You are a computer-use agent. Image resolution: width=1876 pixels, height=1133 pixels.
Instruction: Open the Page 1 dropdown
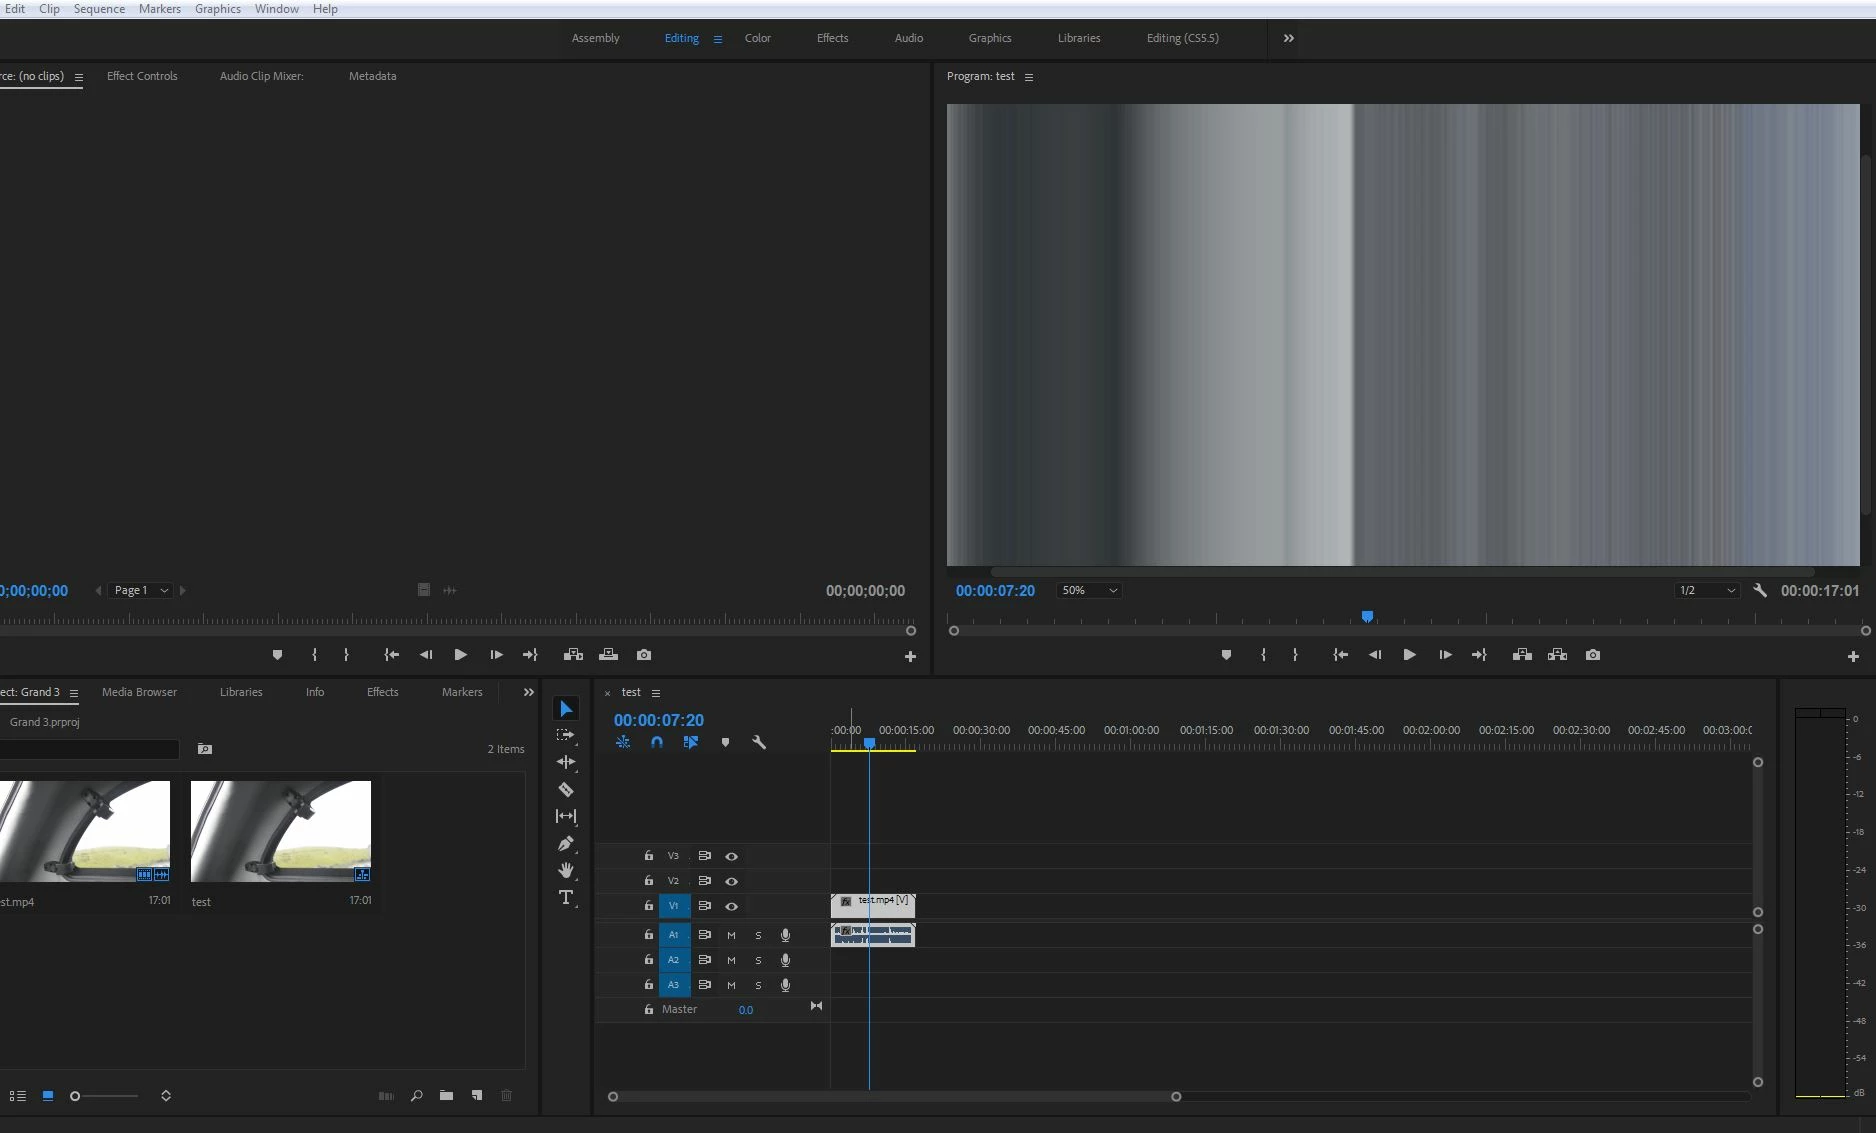141,590
